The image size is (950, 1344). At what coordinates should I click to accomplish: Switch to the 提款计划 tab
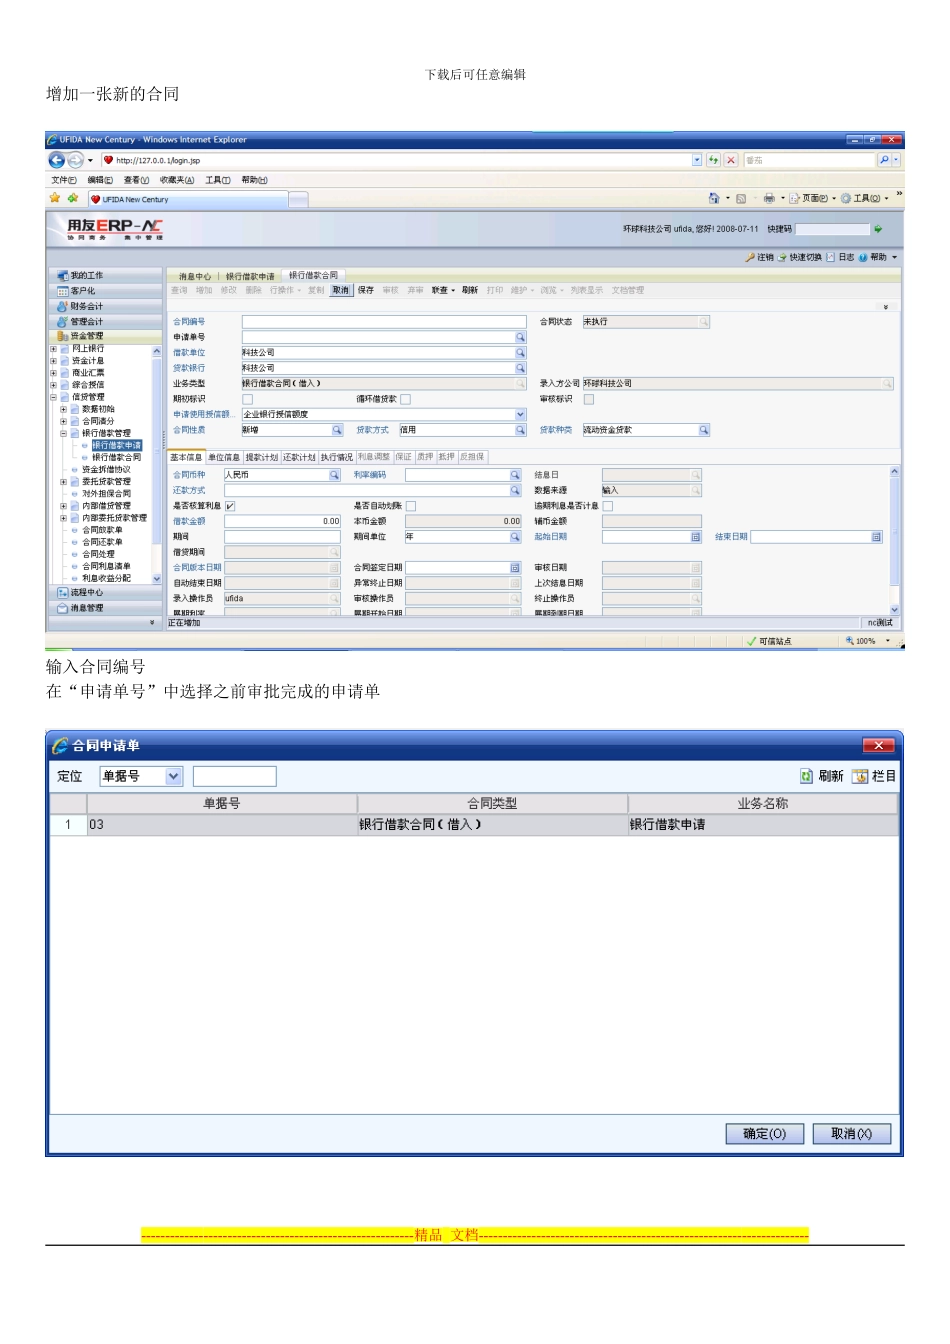262,457
